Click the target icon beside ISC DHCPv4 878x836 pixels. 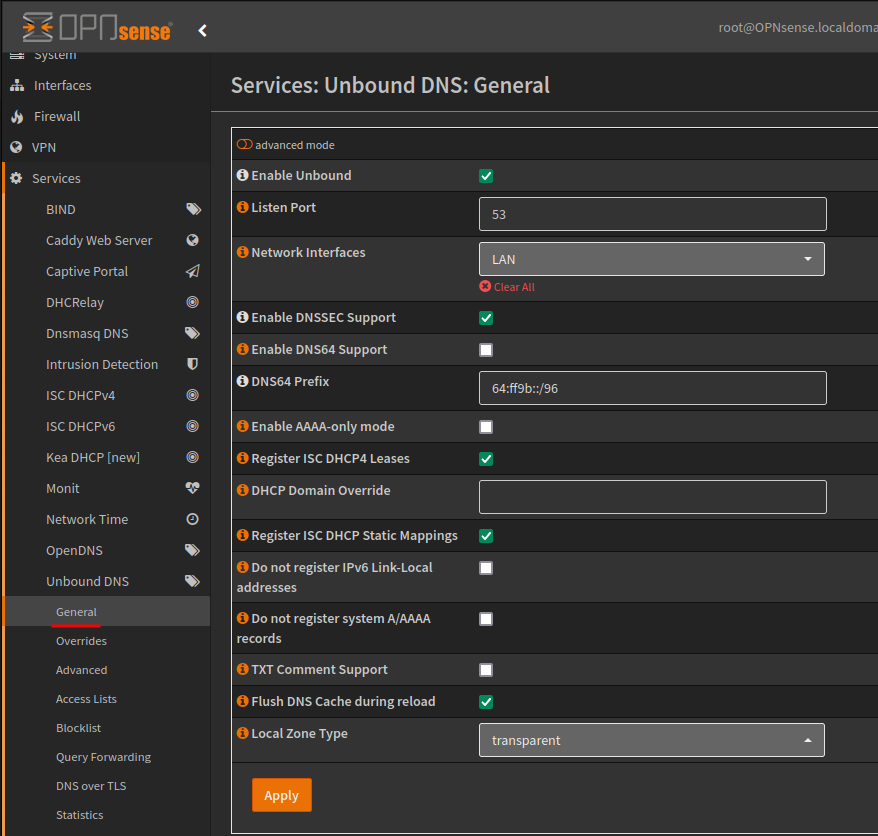click(193, 395)
